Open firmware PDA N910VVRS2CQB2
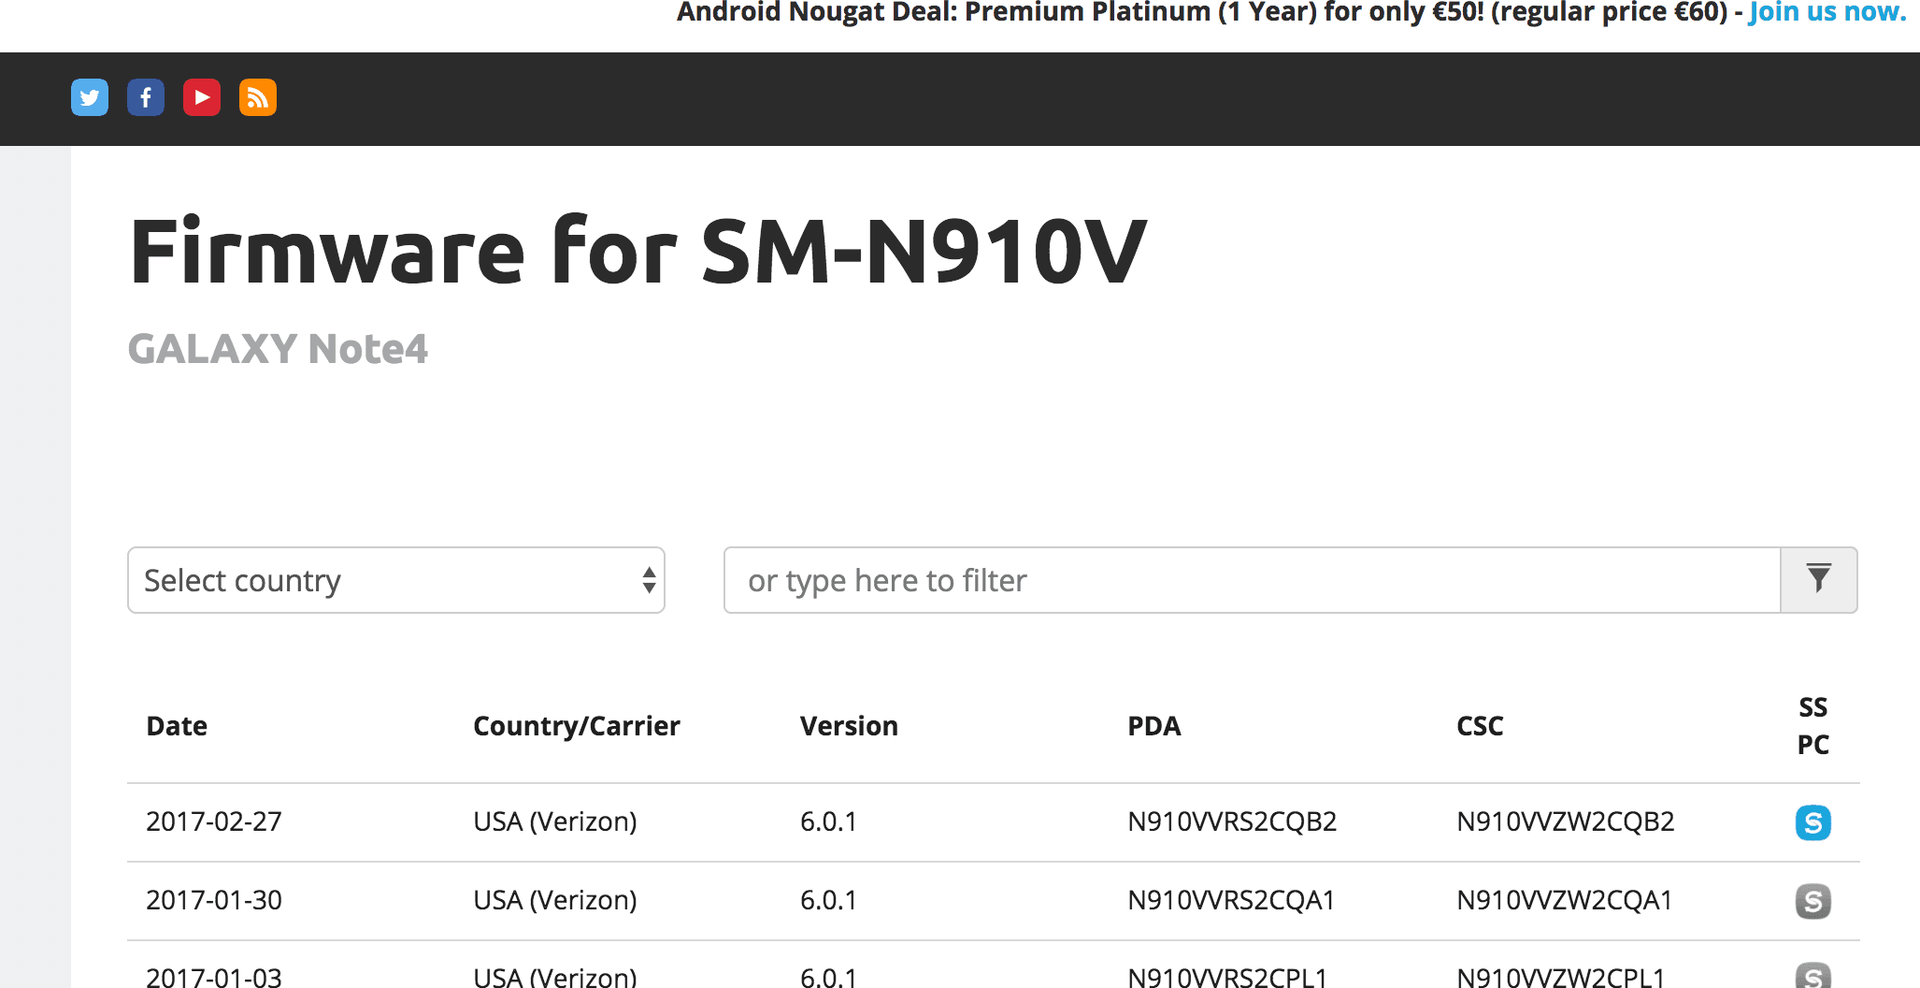This screenshot has width=1920, height=988. pos(1232,822)
